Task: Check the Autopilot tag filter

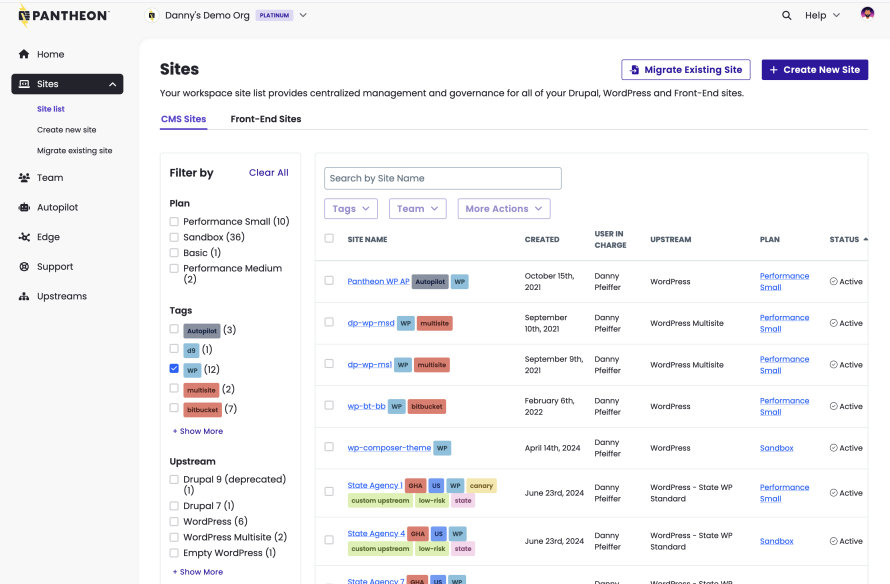Action: click(174, 329)
